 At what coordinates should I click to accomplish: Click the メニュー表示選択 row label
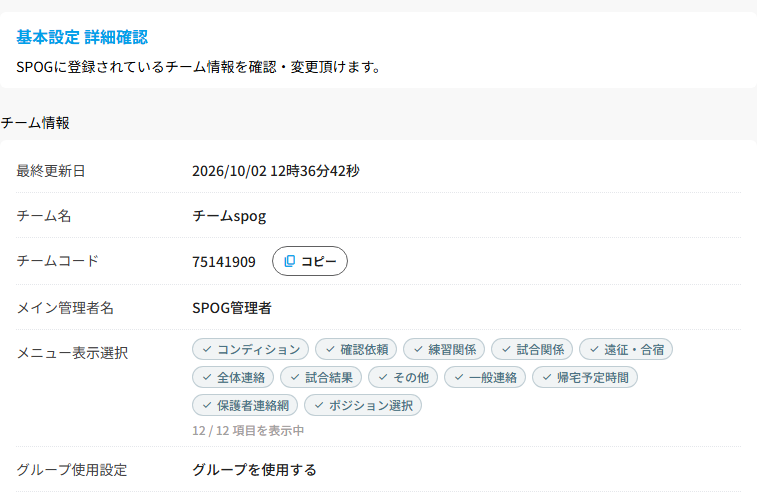coord(72,353)
